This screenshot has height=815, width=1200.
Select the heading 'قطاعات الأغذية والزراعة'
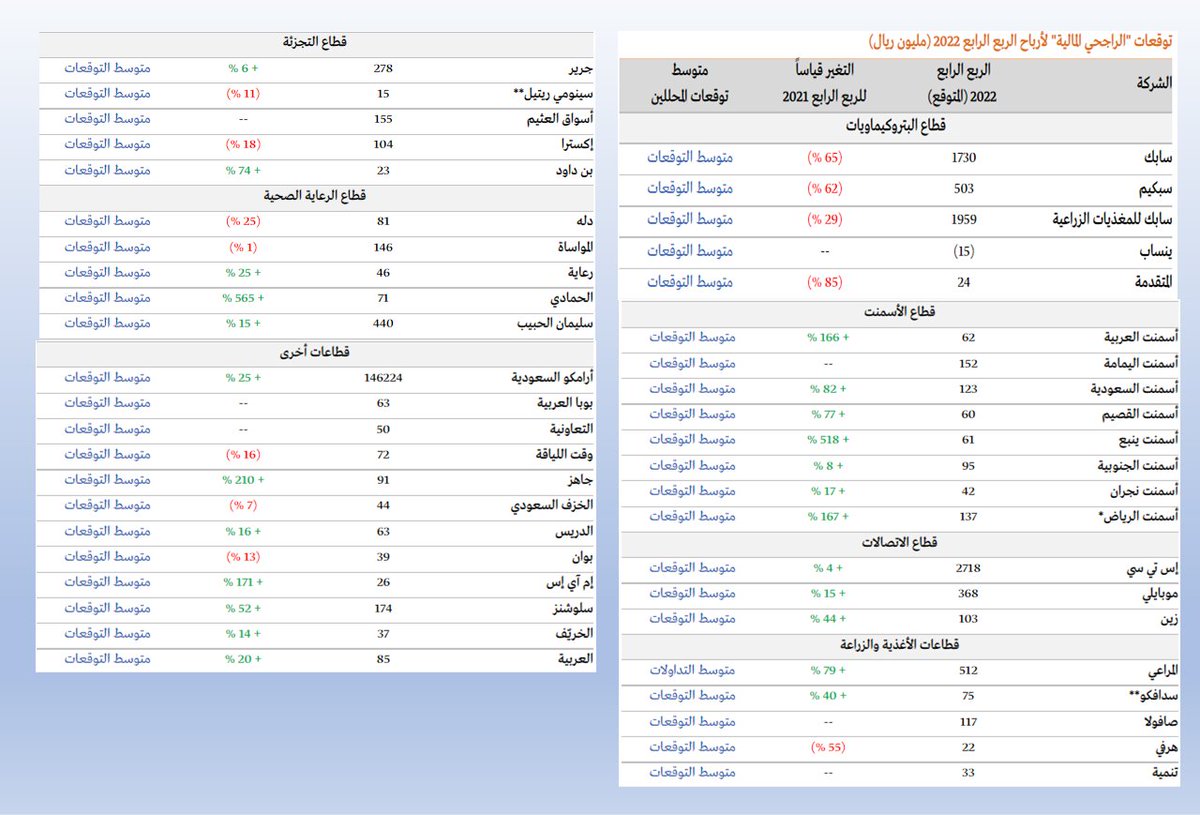899,645
